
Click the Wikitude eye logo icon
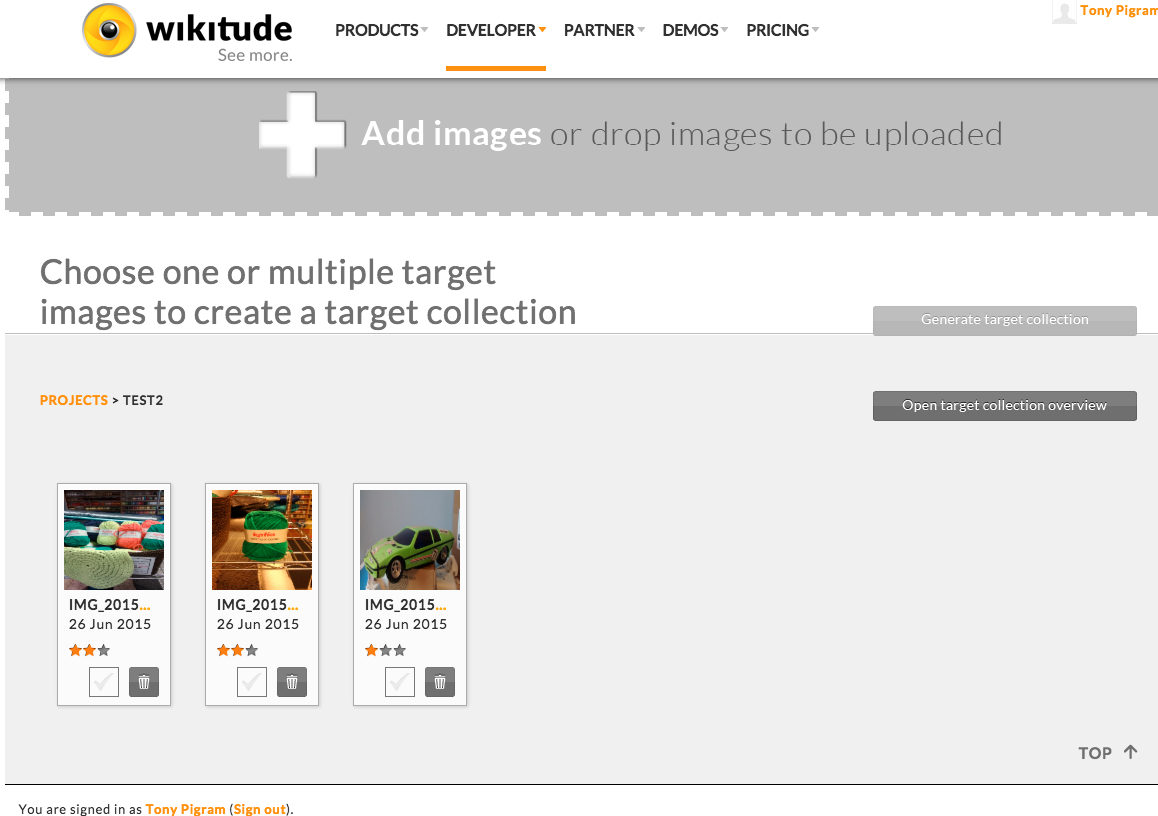[x=109, y=31]
